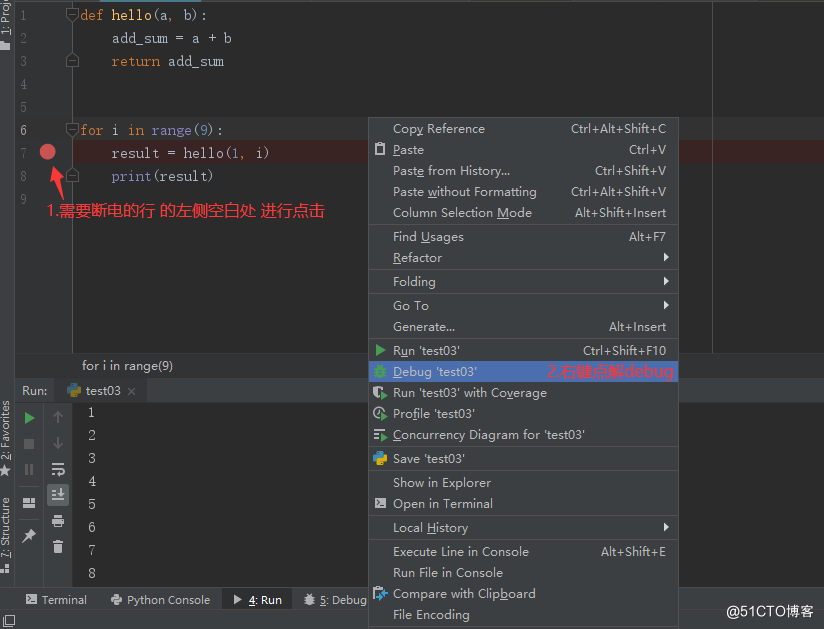824x629 pixels.
Task: Remove the red breakpoint on line 7
Action: point(47,152)
